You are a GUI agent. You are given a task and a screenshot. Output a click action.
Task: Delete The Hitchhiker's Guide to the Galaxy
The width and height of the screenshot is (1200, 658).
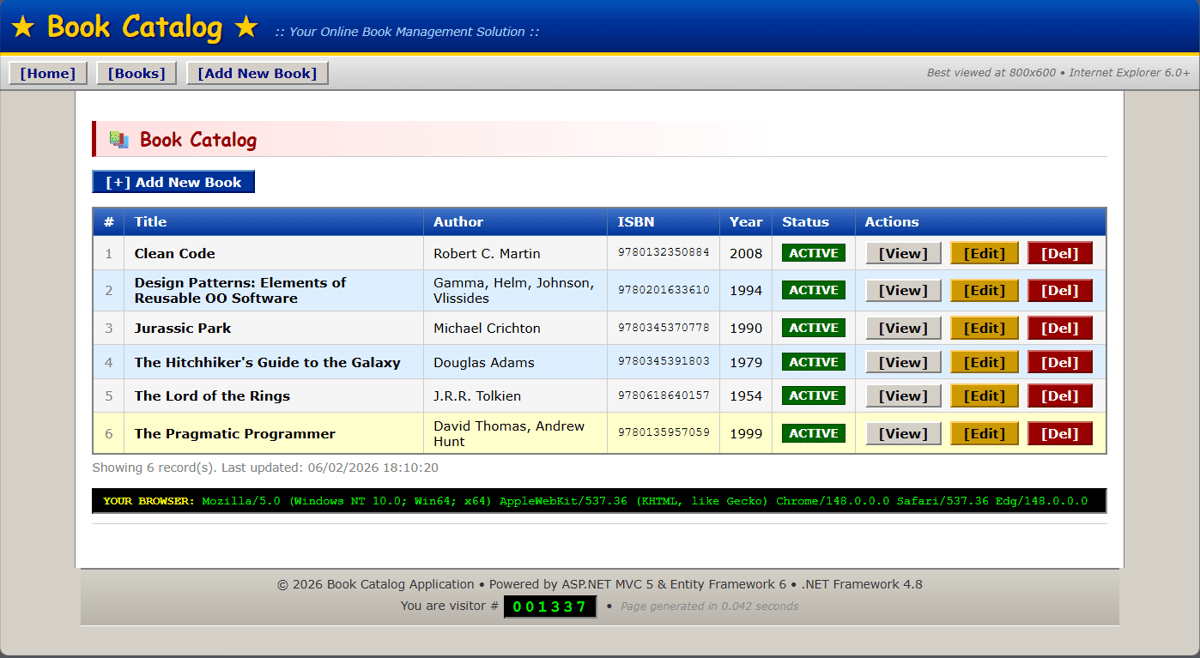(x=1060, y=362)
